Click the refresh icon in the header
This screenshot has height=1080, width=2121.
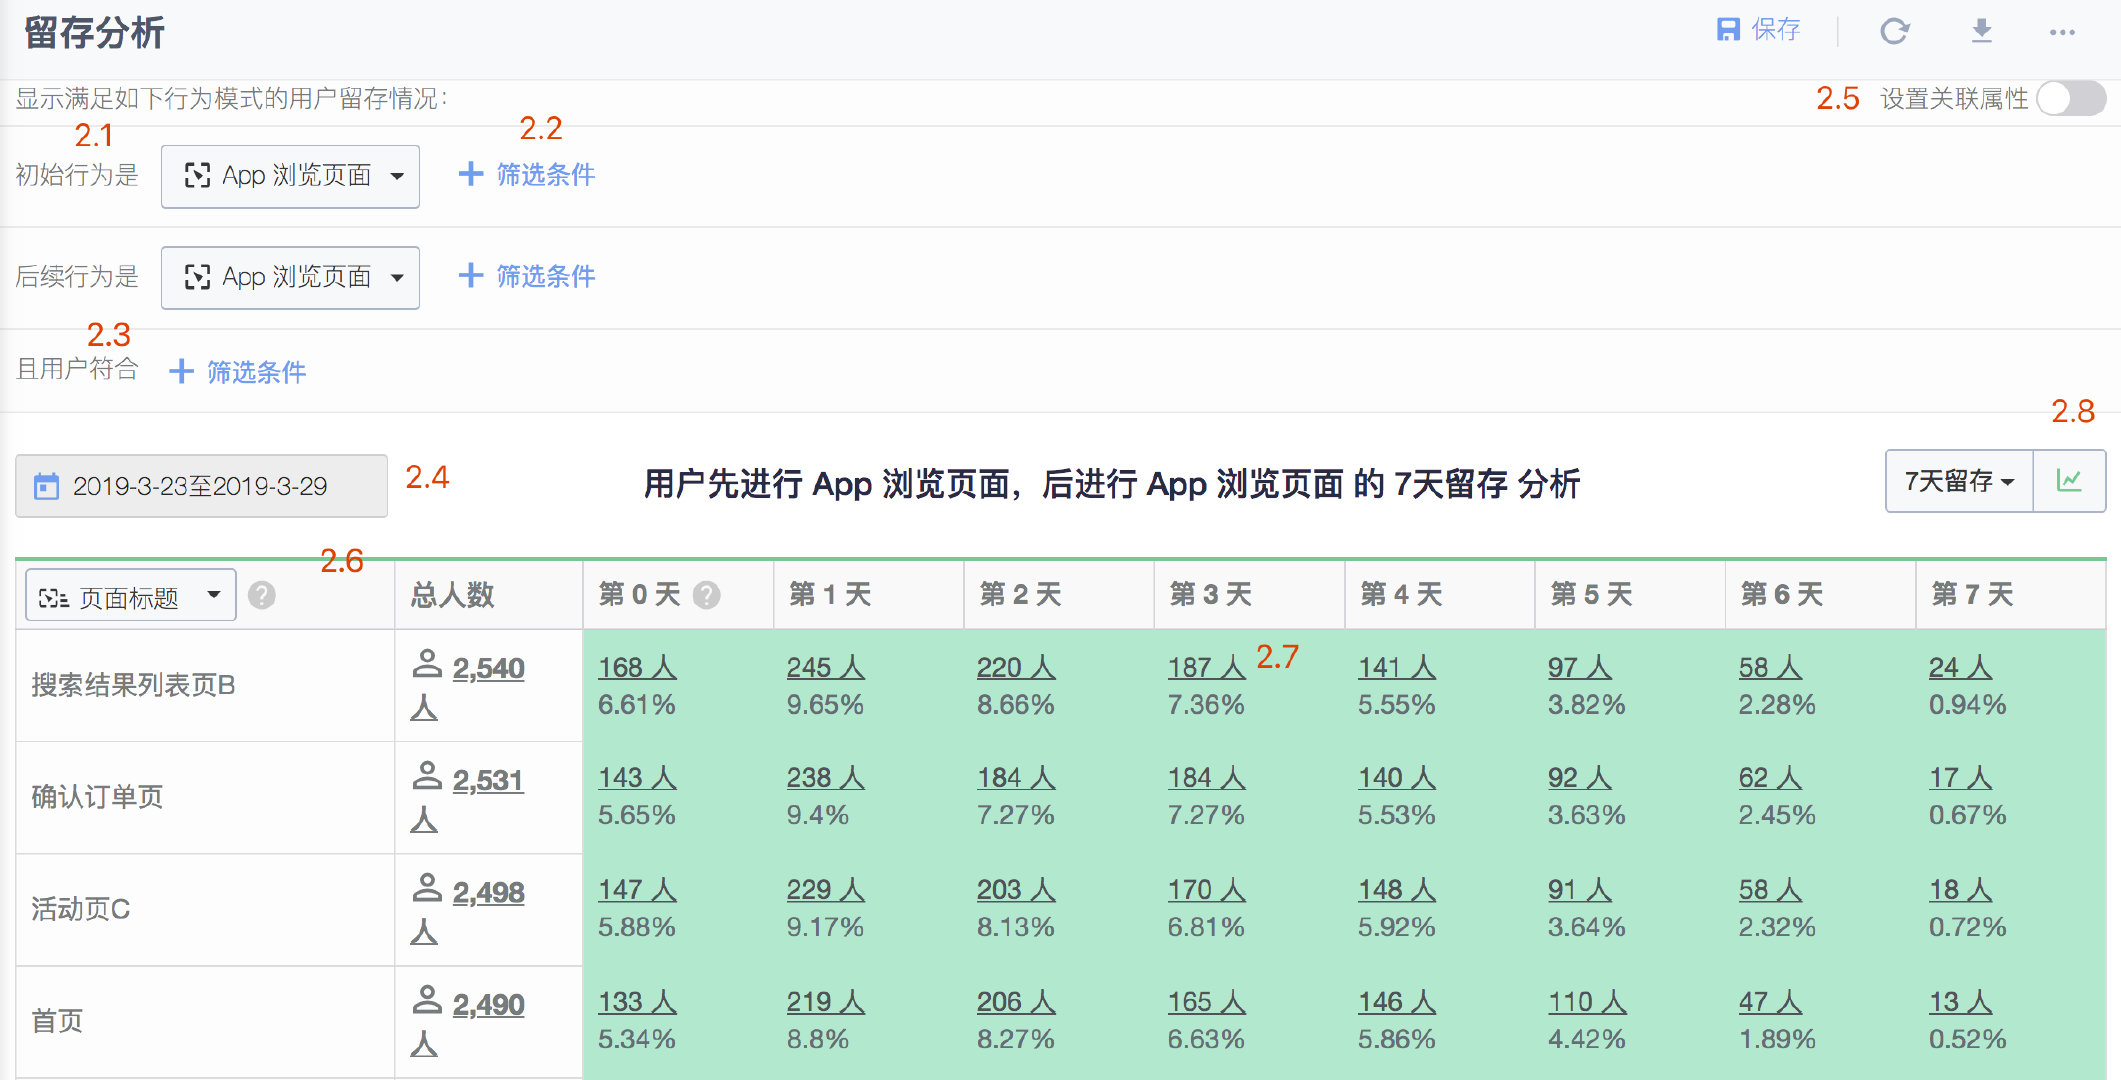(x=1894, y=31)
